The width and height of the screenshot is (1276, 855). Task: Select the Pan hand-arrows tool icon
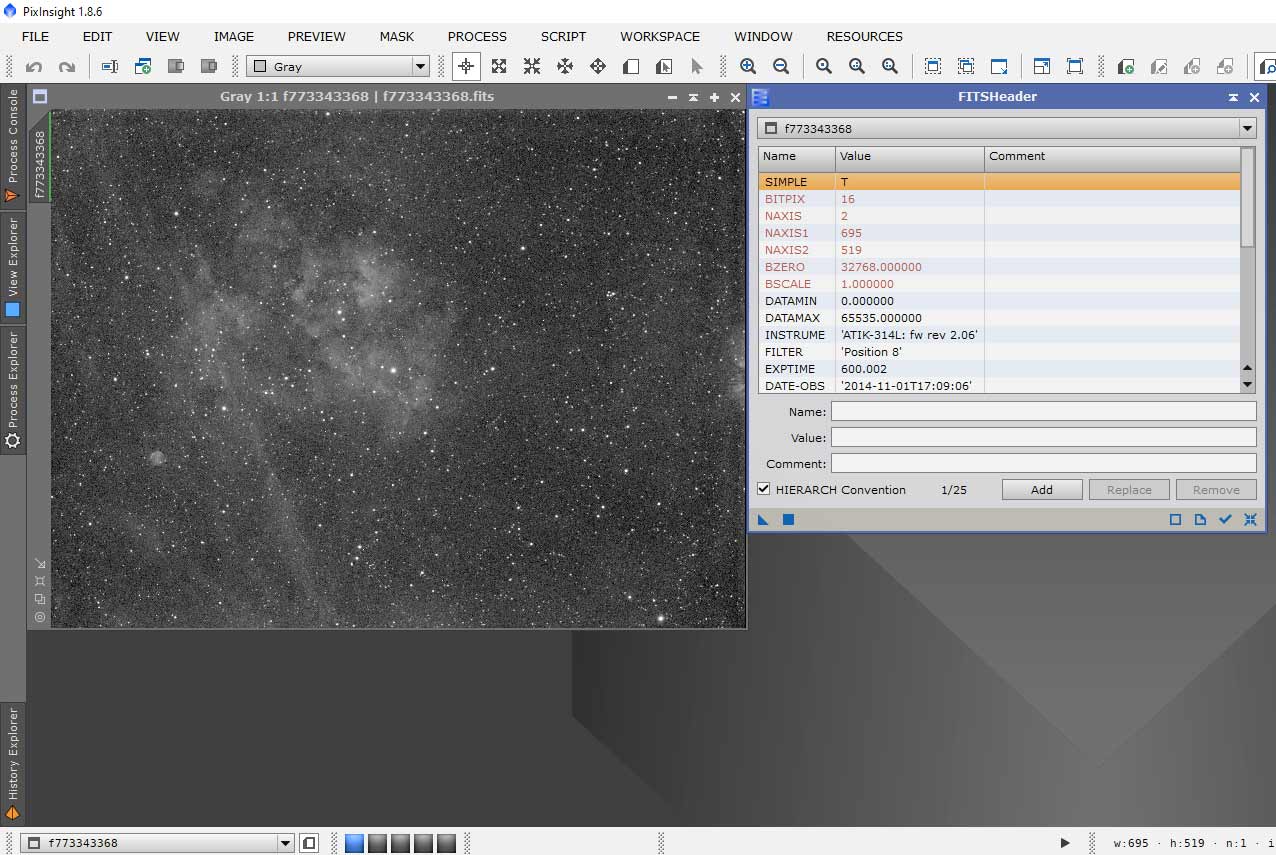click(x=565, y=67)
